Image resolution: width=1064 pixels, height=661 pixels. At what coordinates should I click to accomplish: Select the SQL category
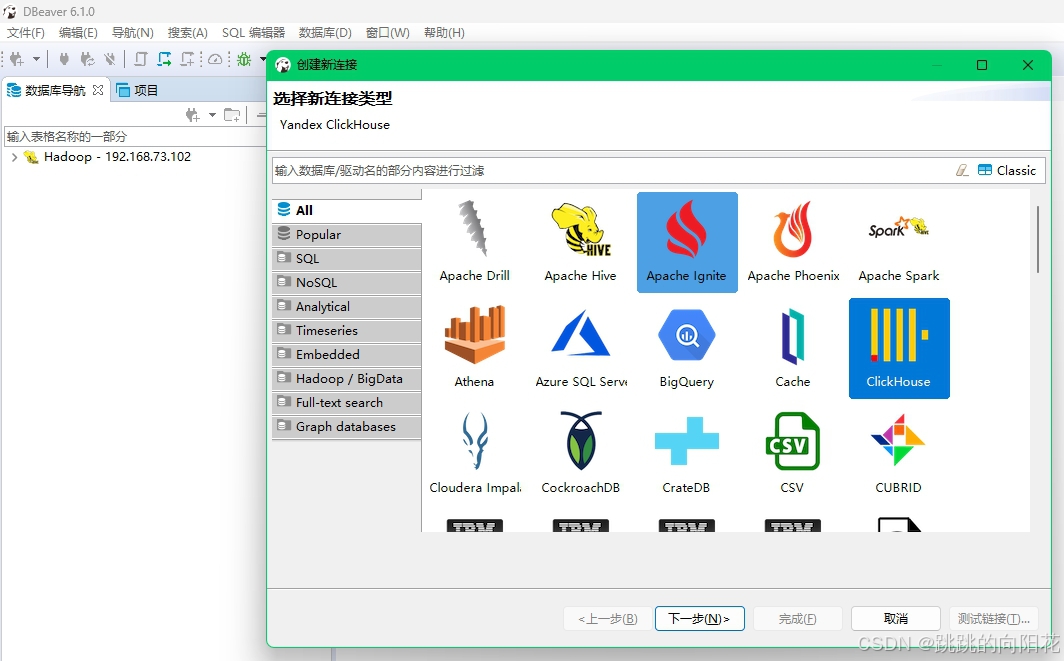[x=347, y=259]
